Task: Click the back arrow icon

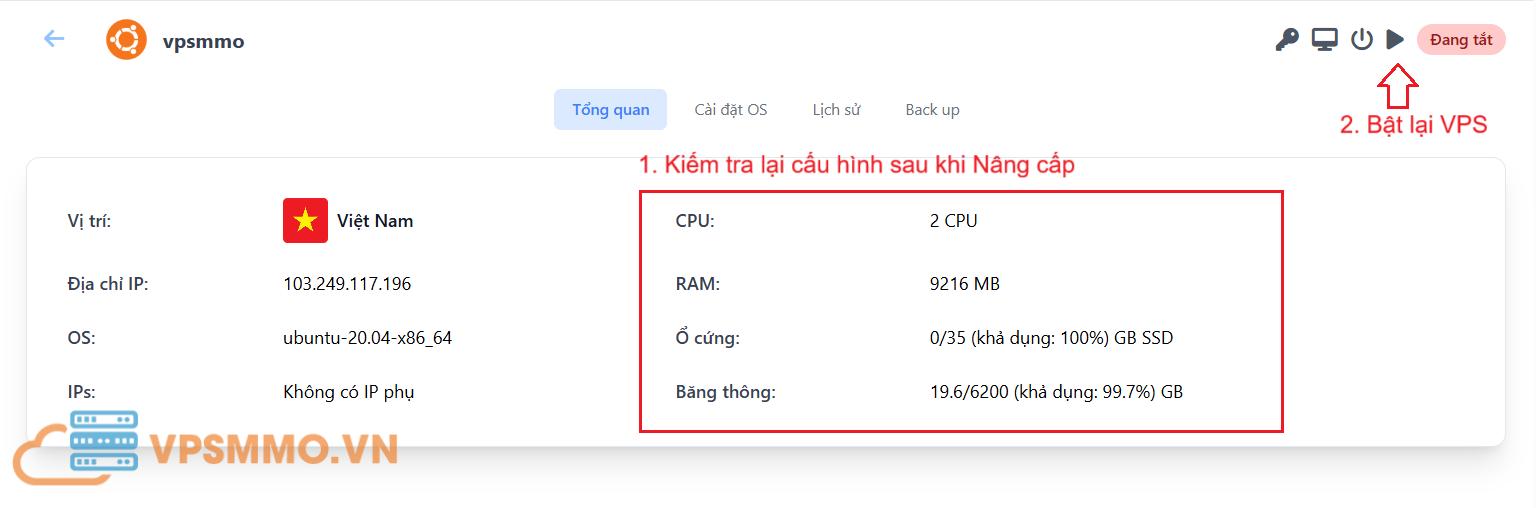Action: pos(54,39)
